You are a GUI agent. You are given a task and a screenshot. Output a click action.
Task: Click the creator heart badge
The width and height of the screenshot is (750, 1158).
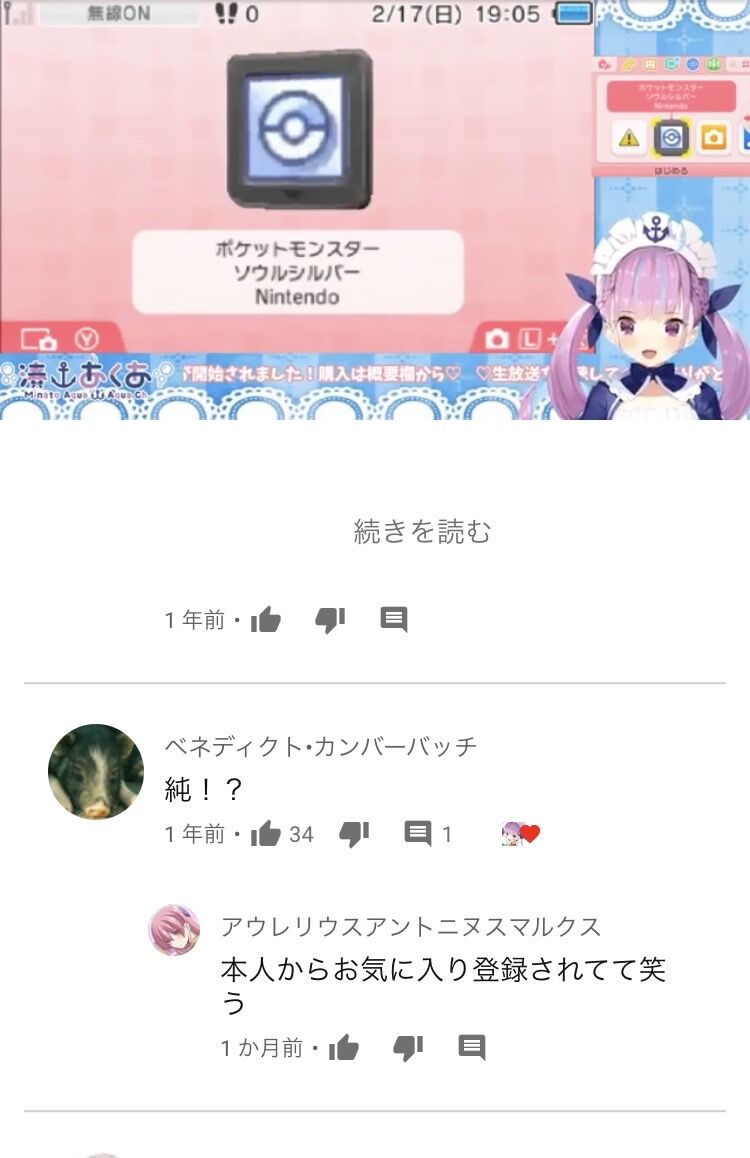(521, 834)
